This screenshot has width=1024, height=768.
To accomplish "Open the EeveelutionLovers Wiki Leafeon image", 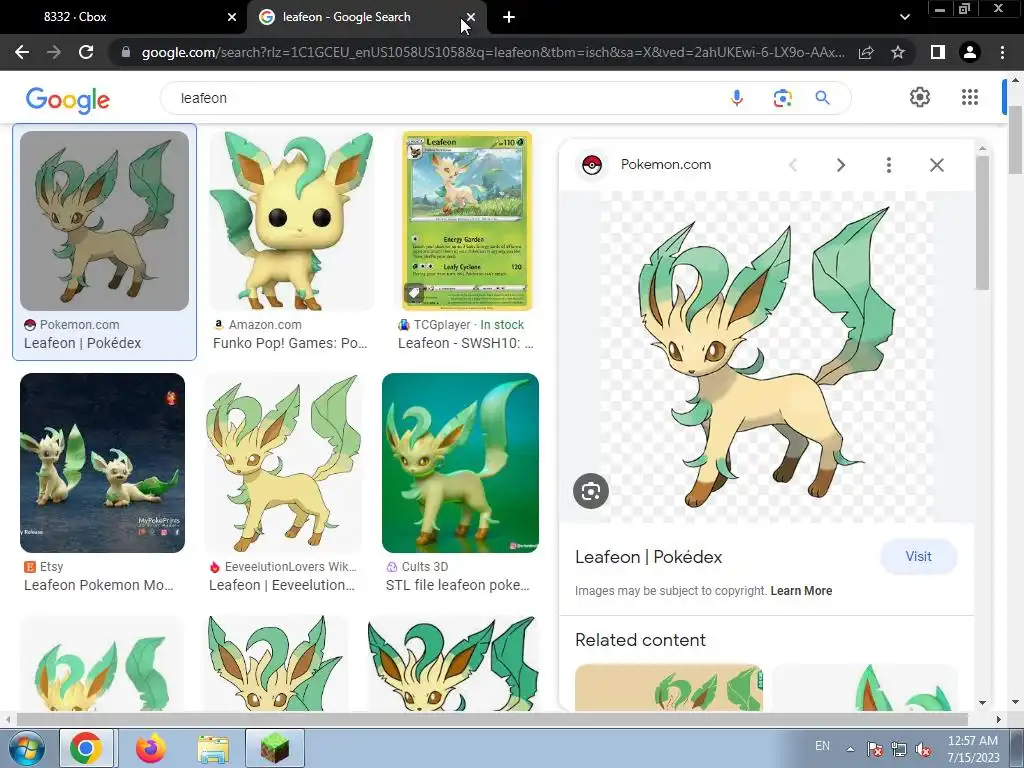I will pyautogui.click(x=284, y=463).
